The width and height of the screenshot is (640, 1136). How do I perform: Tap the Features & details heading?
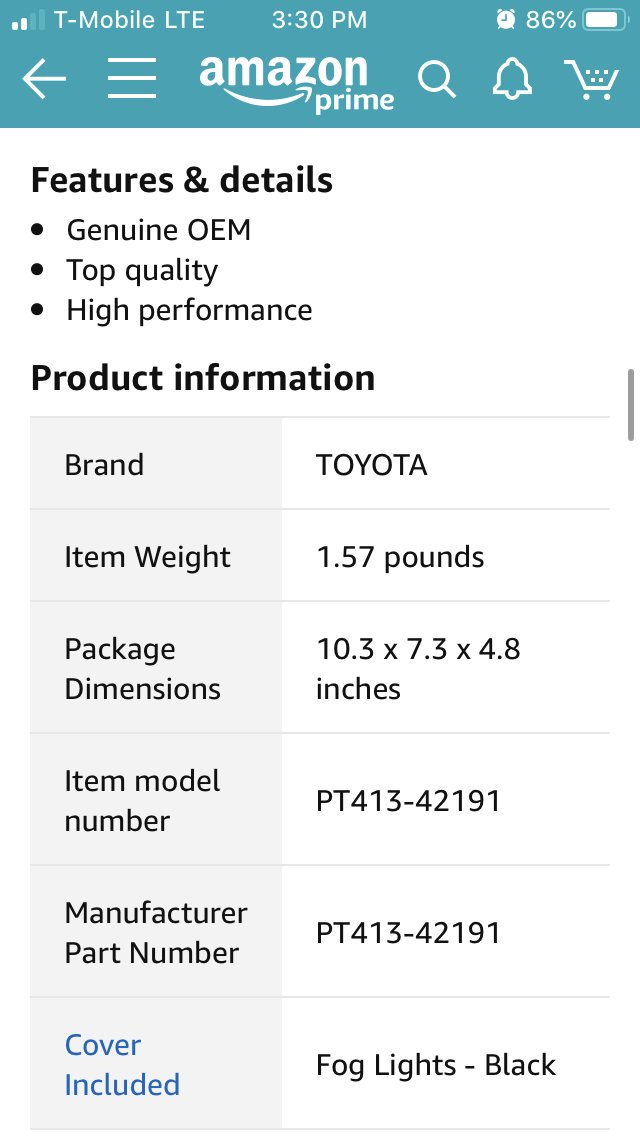tap(182, 180)
